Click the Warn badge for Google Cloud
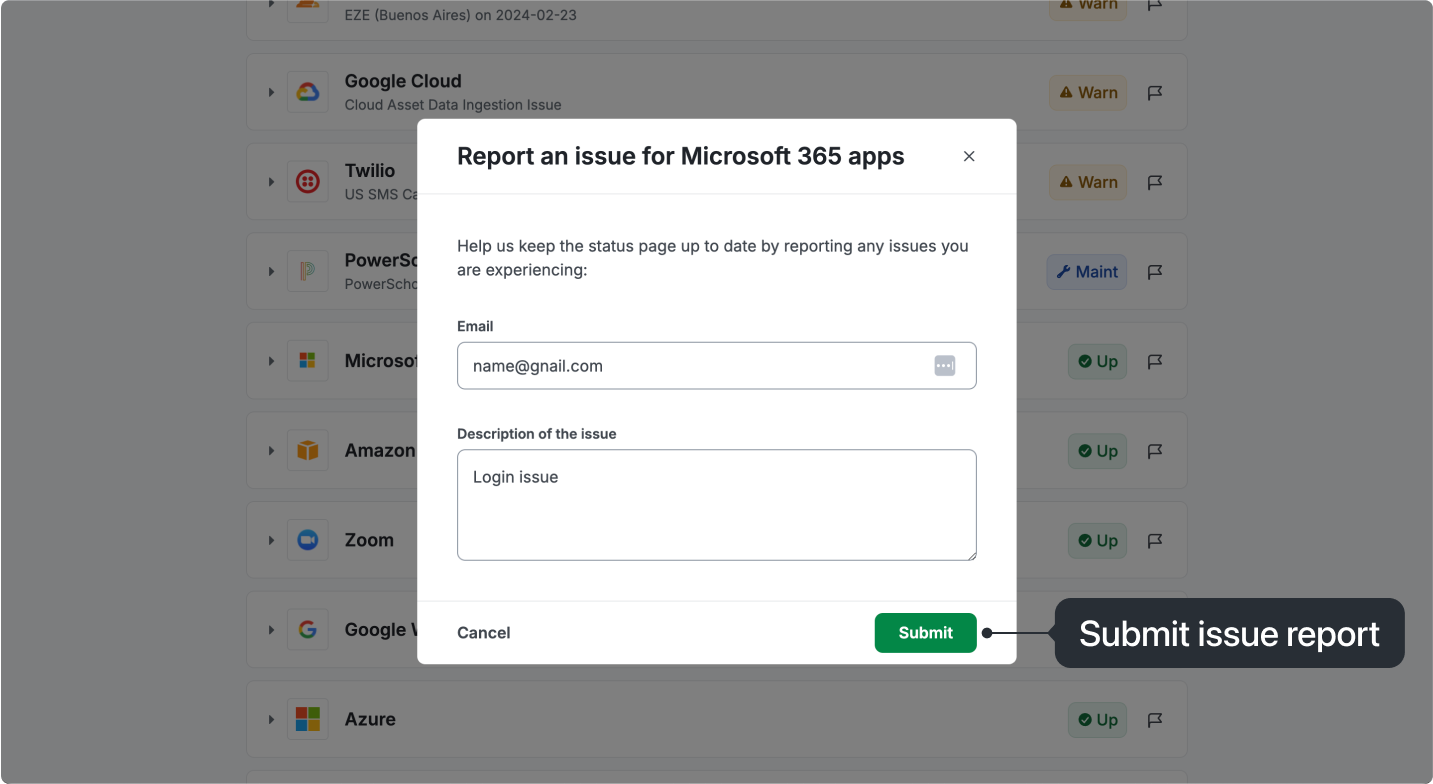Viewport: 1433px width, 784px height. click(x=1088, y=93)
